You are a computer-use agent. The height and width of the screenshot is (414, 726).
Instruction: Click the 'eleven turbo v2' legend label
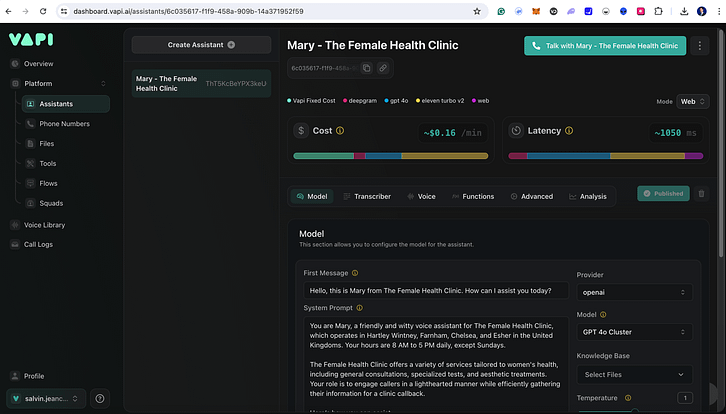point(443,101)
